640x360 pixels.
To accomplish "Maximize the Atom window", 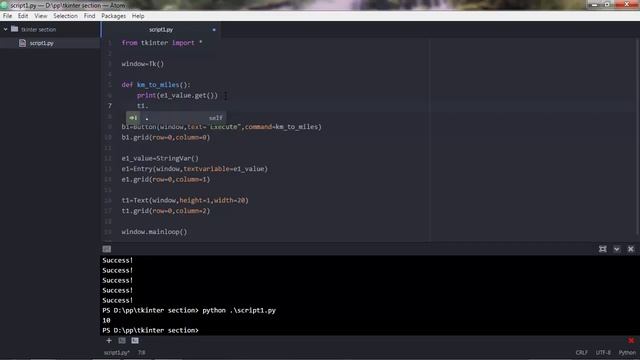I will pos(607,4).
